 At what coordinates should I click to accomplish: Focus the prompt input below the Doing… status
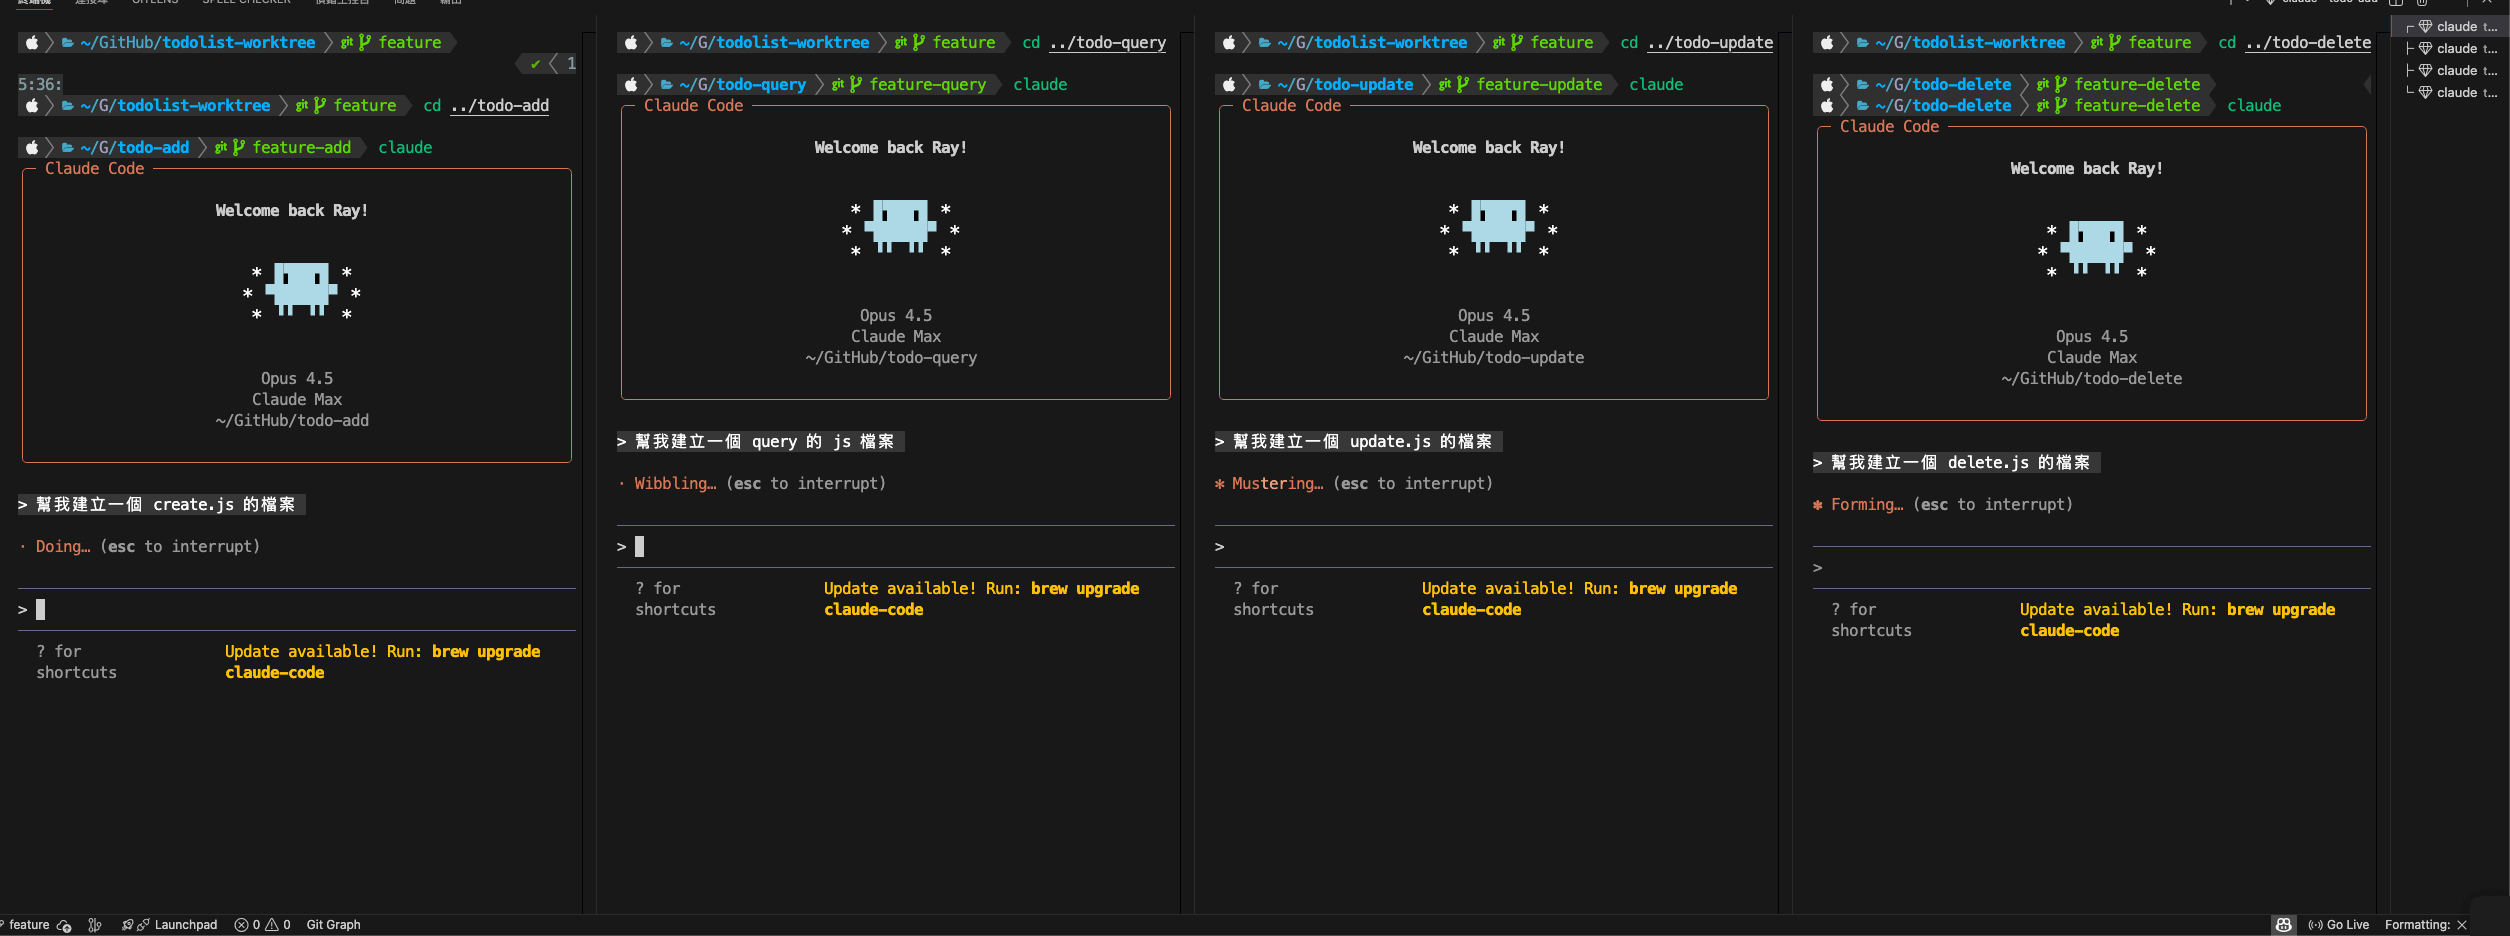click(297, 609)
